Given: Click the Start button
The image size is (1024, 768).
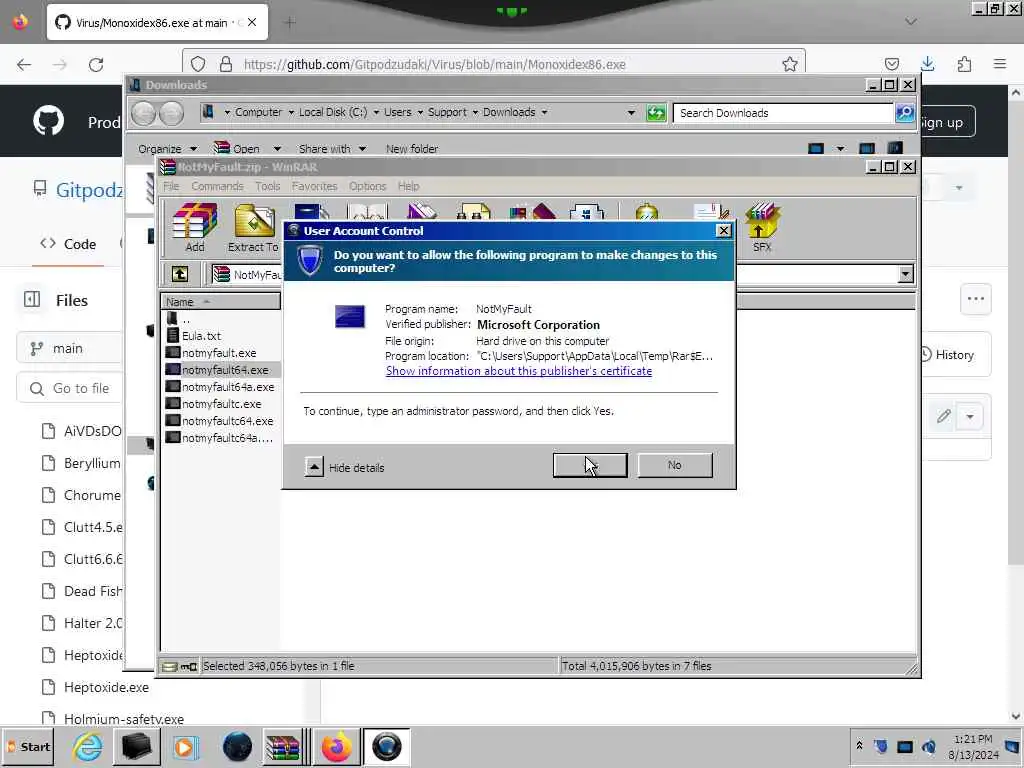Looking at the screenshot, I should (30, 746).
